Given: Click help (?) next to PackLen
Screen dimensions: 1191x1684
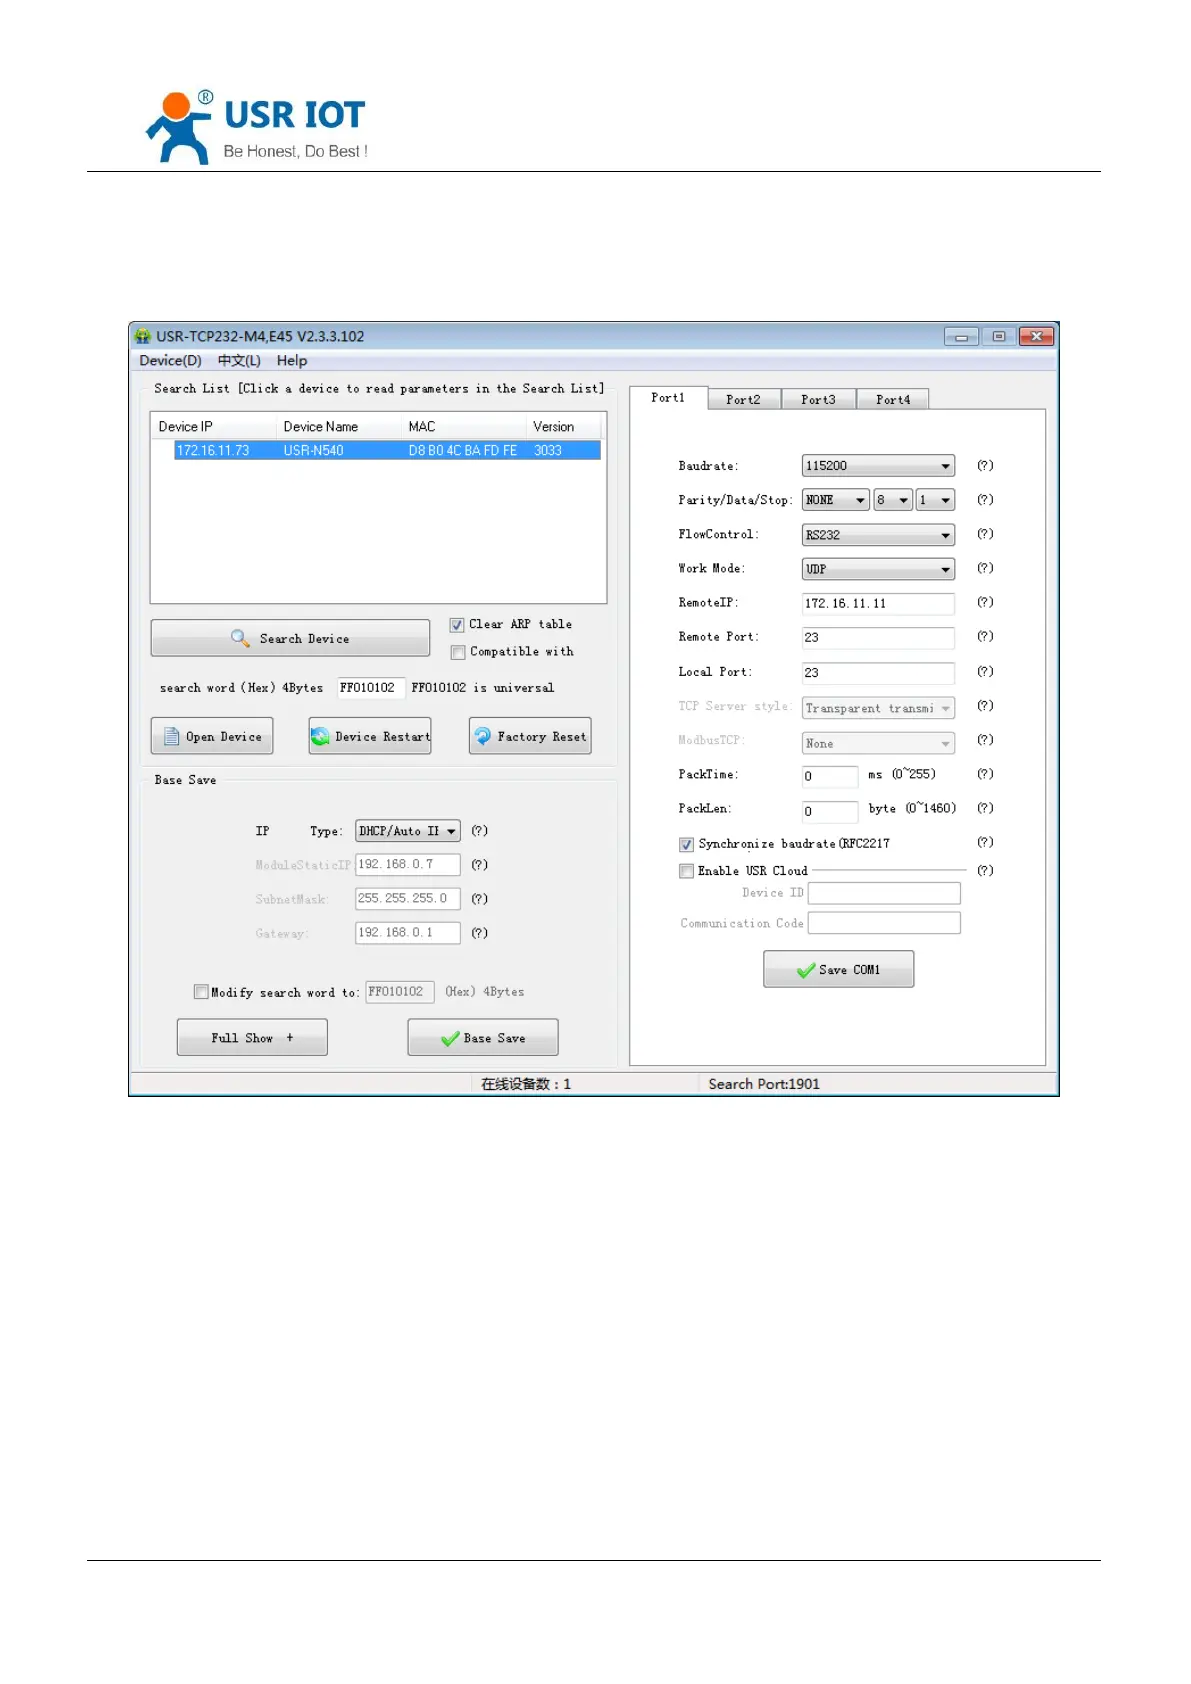Looking at the screenshot, I should pos(985,807).
